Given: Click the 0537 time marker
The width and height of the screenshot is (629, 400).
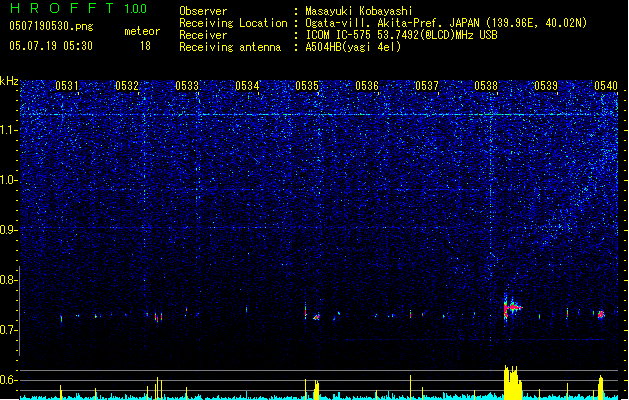Looking at the screenshot, I should tap(427, 86).
